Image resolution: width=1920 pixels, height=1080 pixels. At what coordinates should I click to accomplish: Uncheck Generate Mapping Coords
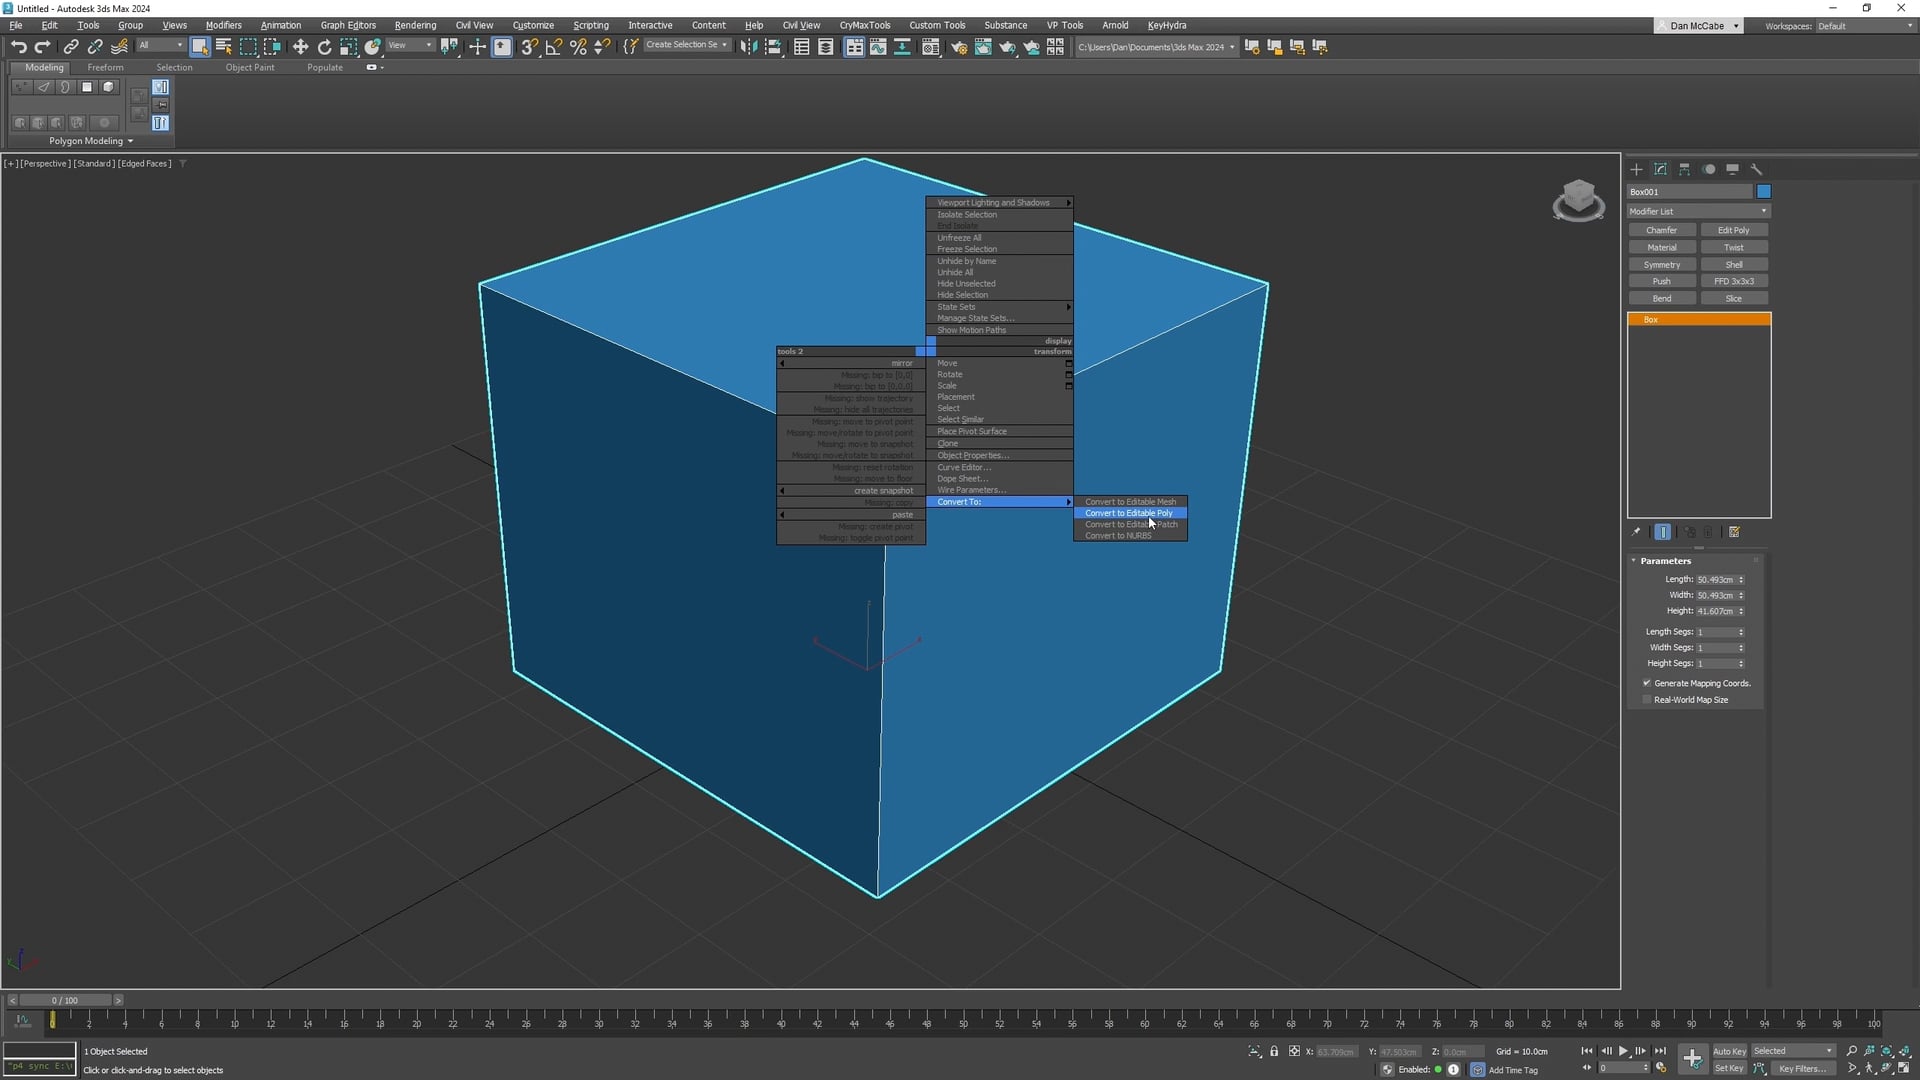pos(1647,683)
